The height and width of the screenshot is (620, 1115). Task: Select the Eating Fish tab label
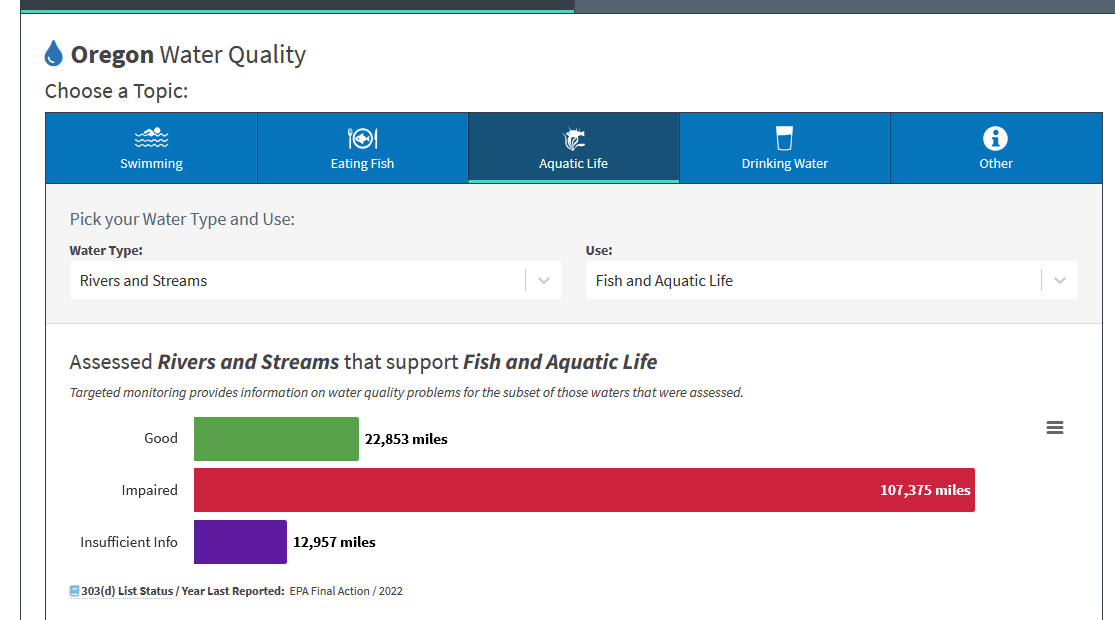click(362, 164)
